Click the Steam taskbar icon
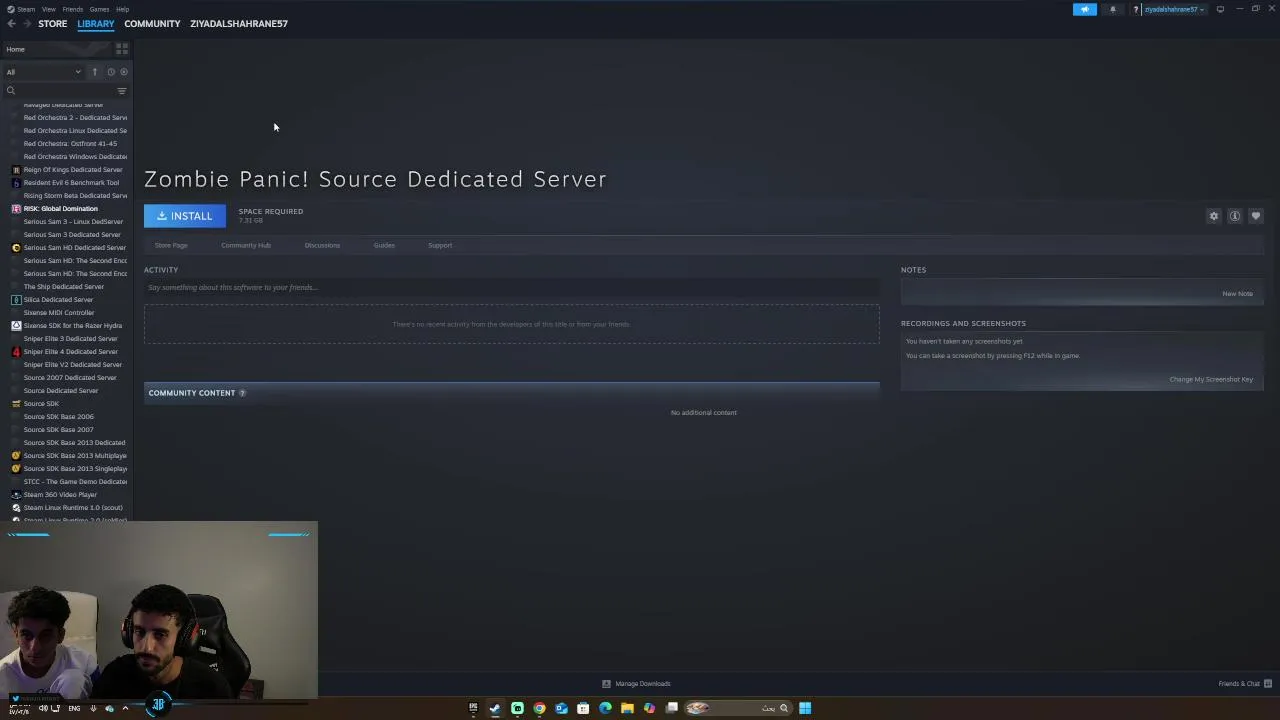Viewport: 1280px width, 720px height. click(x=495, y=708)
